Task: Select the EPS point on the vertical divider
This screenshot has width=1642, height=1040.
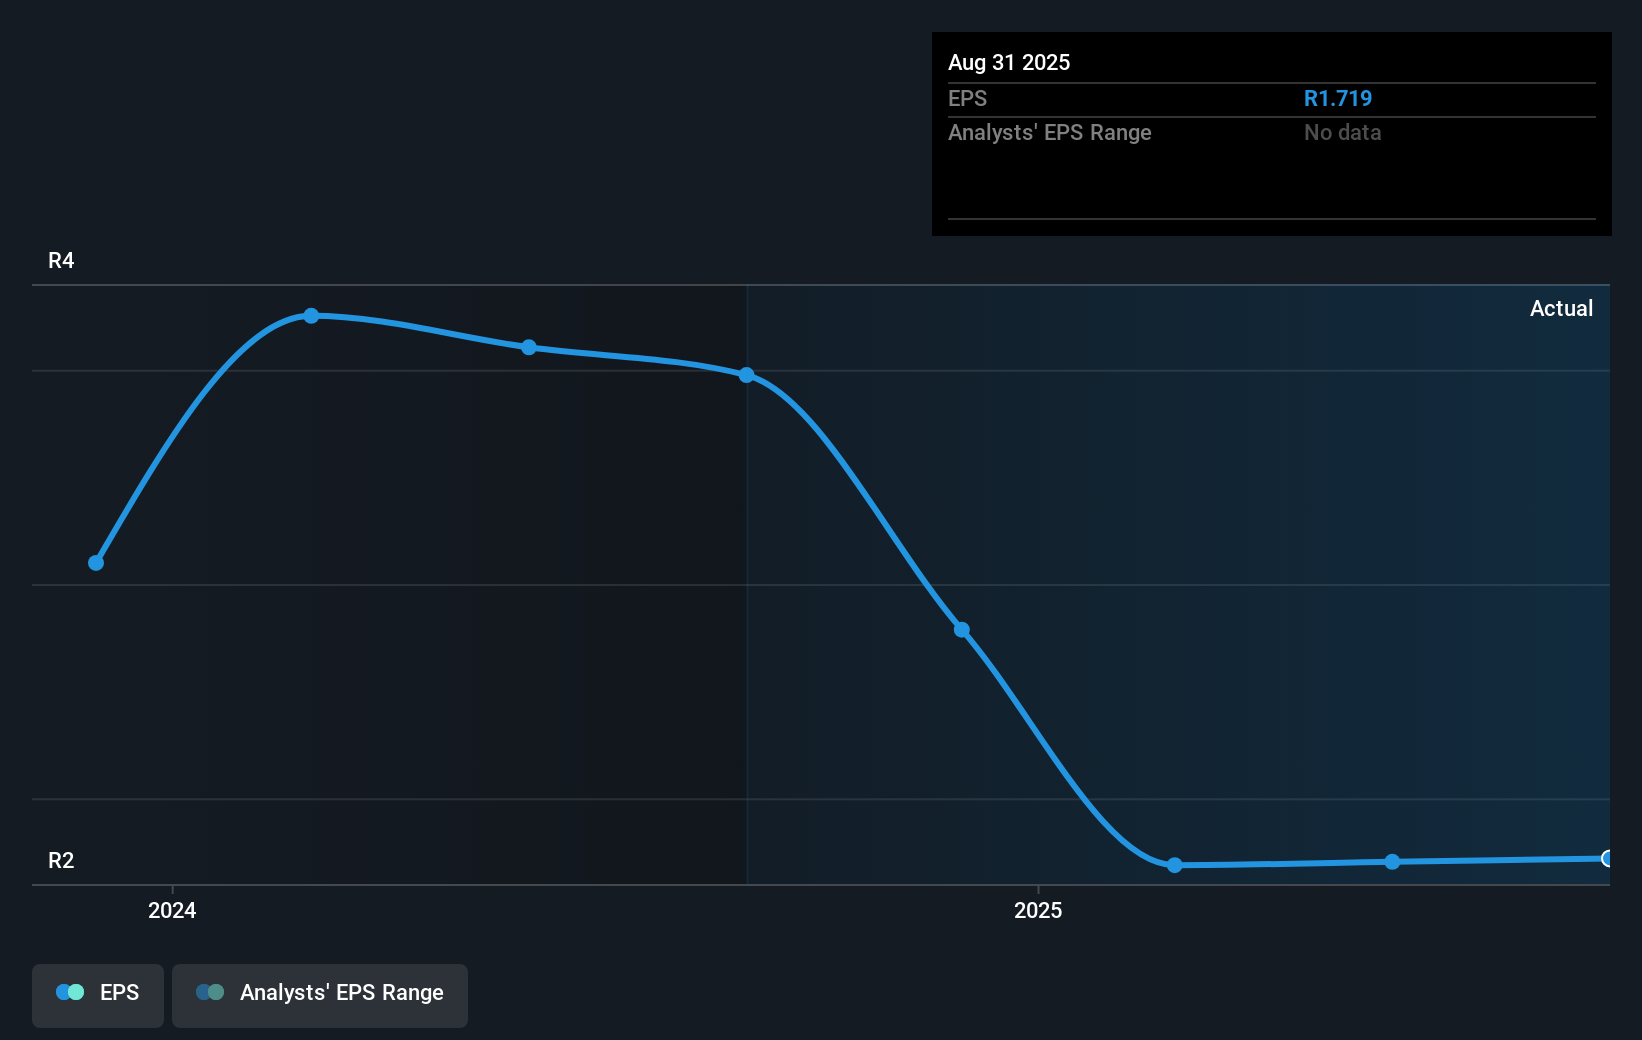Action: (x=747, y=375)
